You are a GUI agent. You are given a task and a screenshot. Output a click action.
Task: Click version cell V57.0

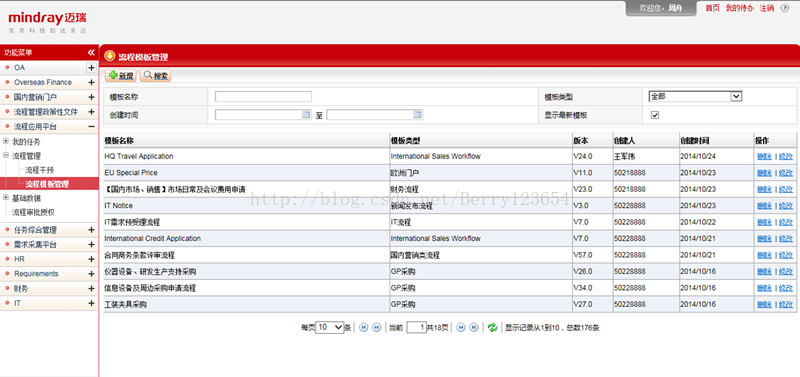tap(583, 255)
